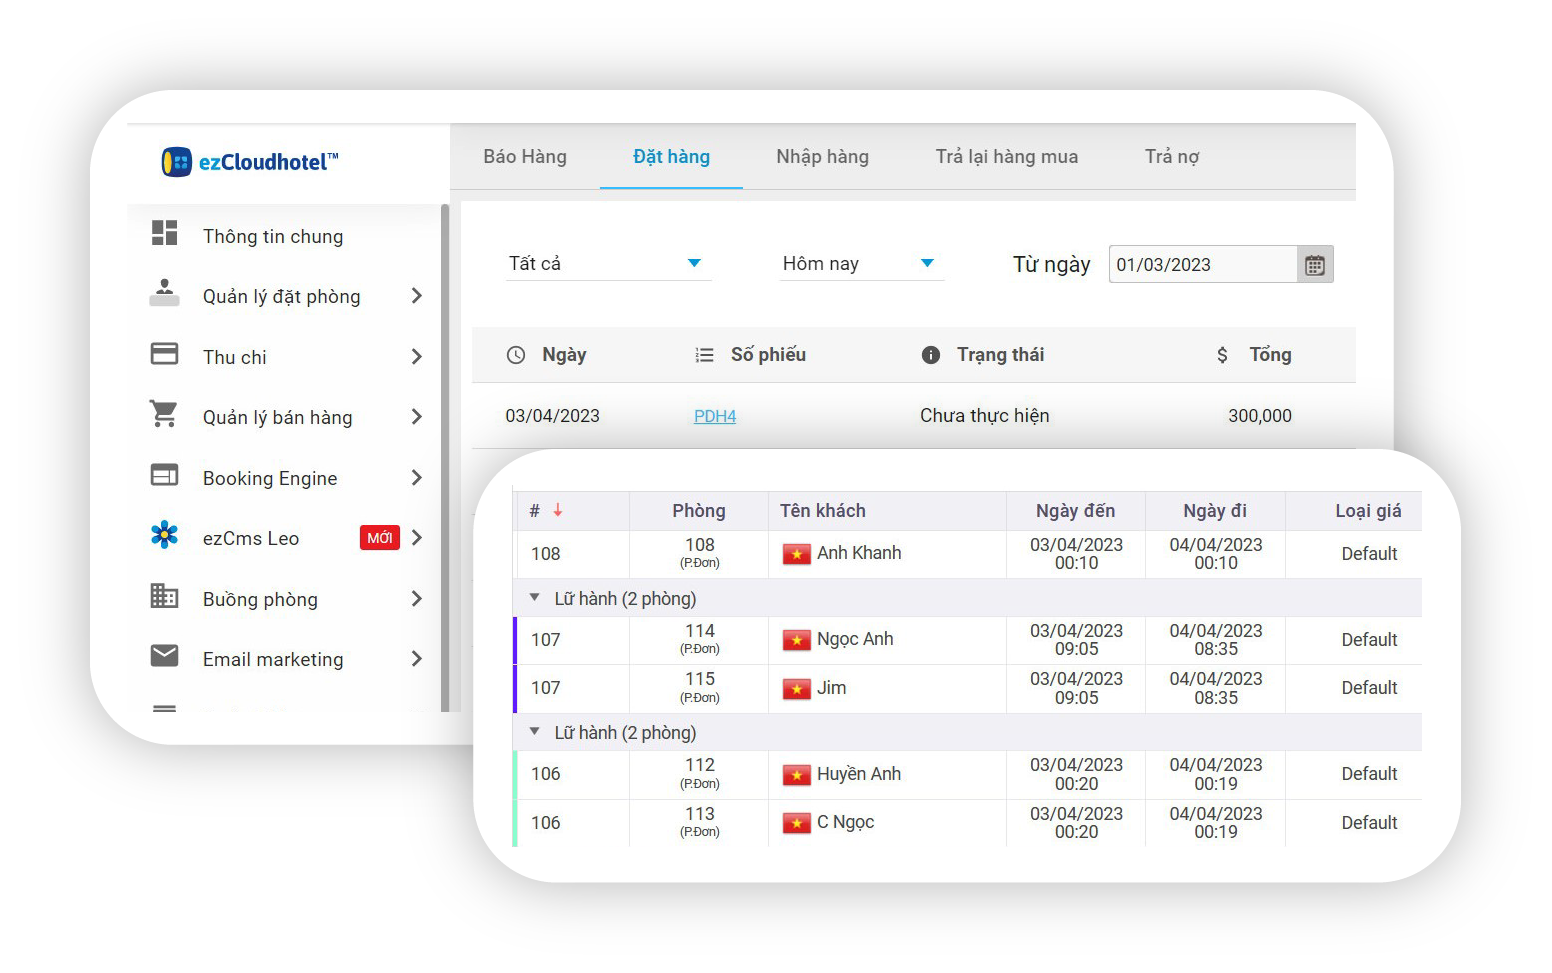
Task: Open the PDH4 voucher link
Action: click(714, 416)
